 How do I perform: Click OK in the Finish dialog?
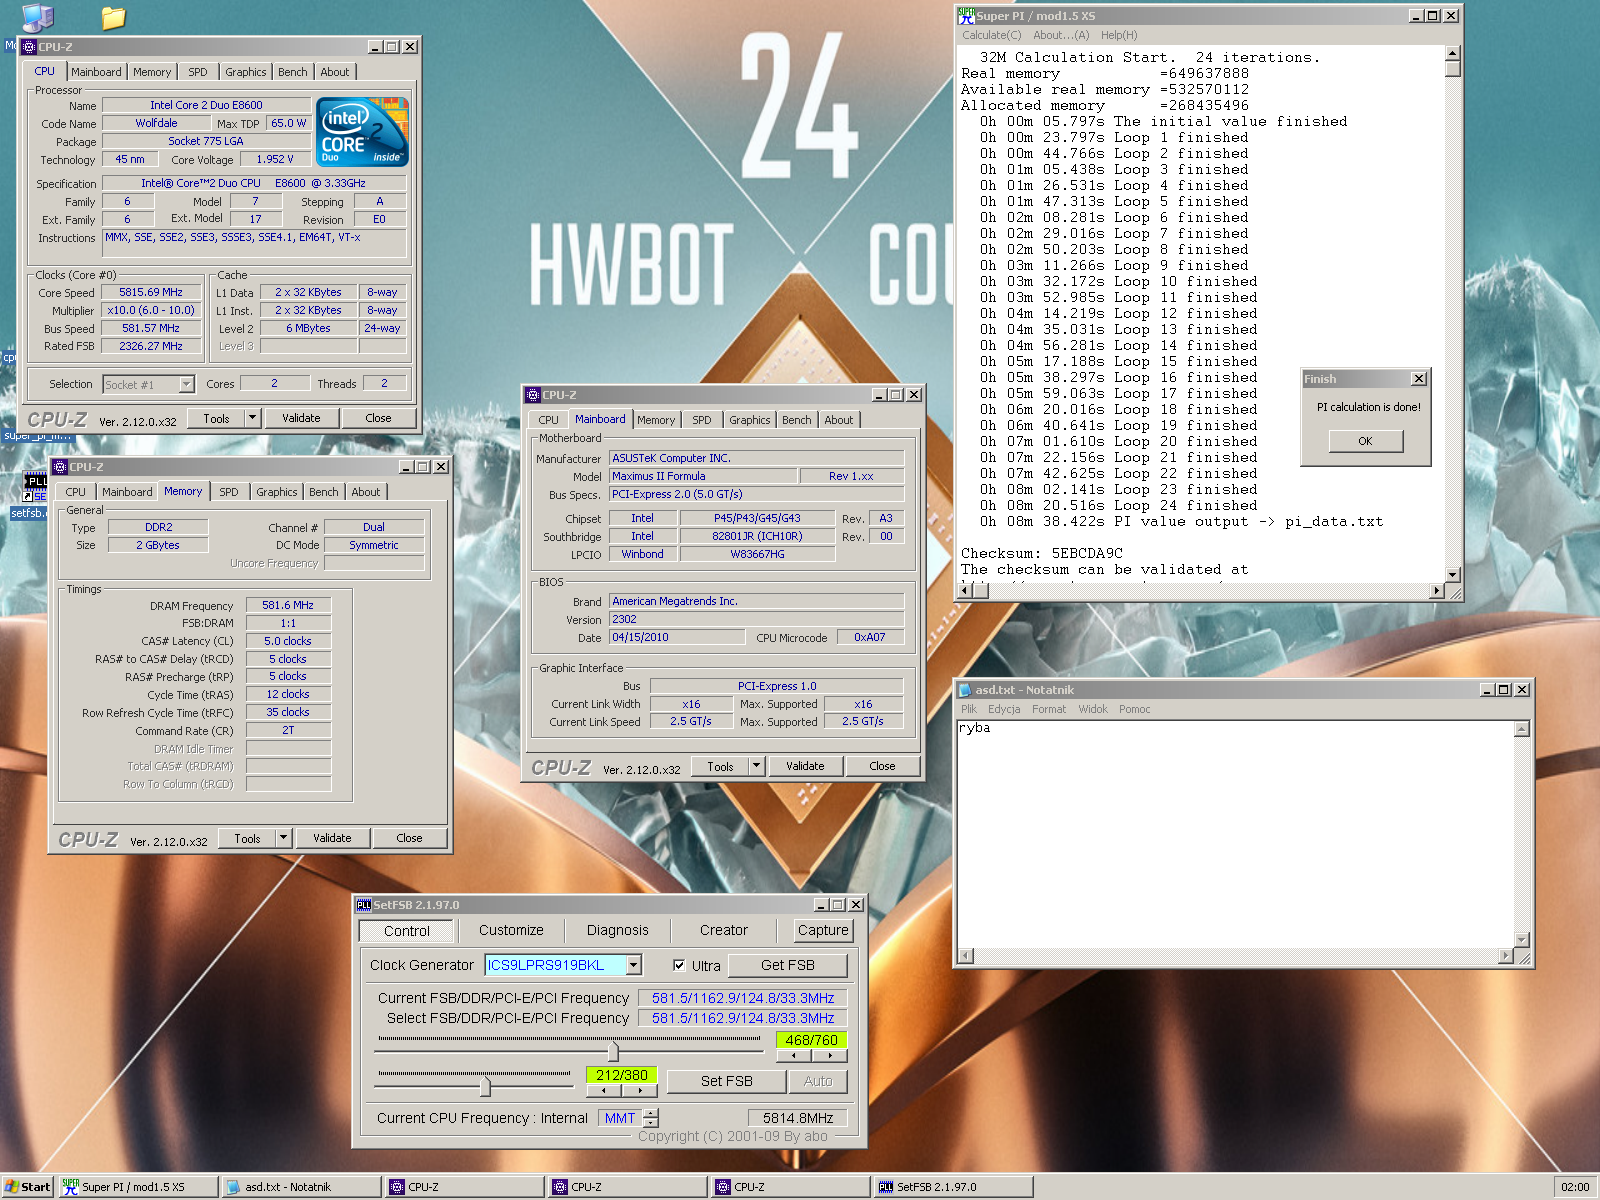click(x=1366, y=441)
